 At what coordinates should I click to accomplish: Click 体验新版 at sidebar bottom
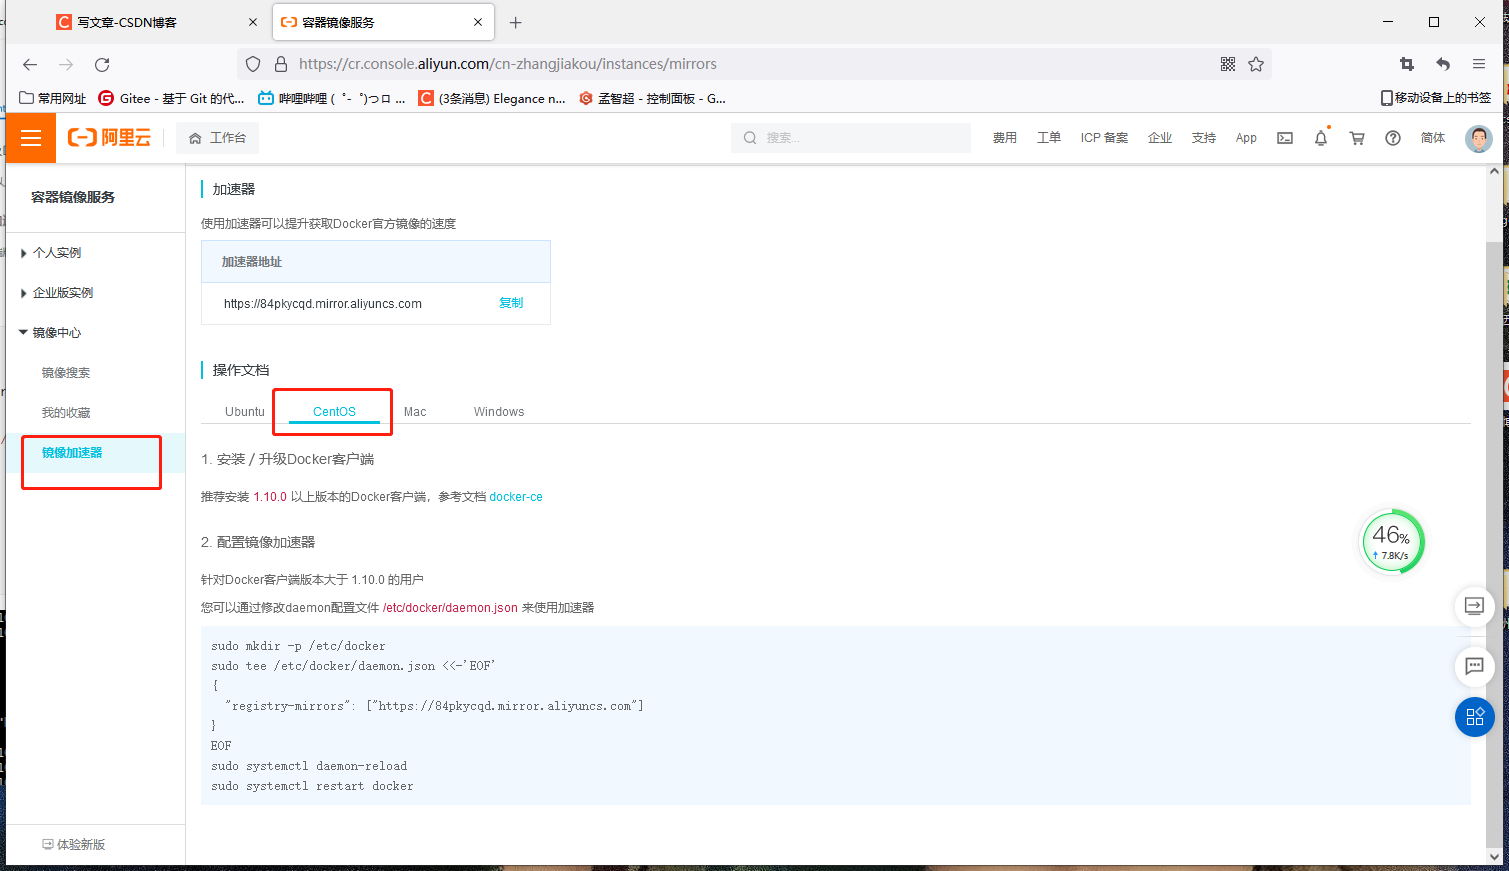coord(74,845)
